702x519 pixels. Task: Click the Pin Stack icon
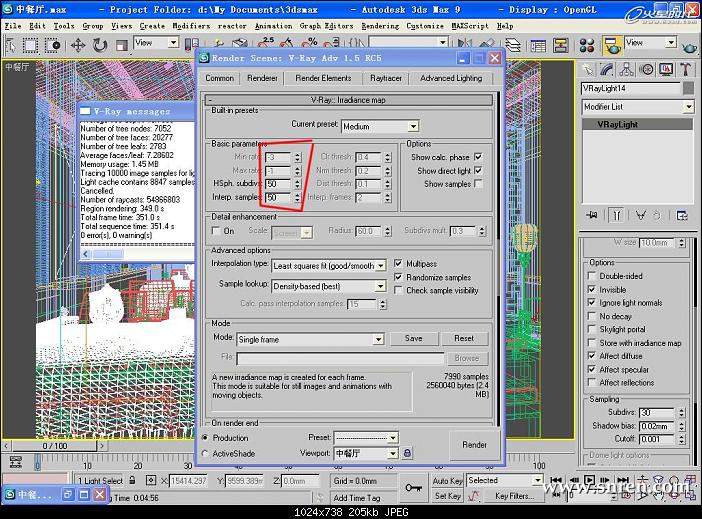(593, 214)
